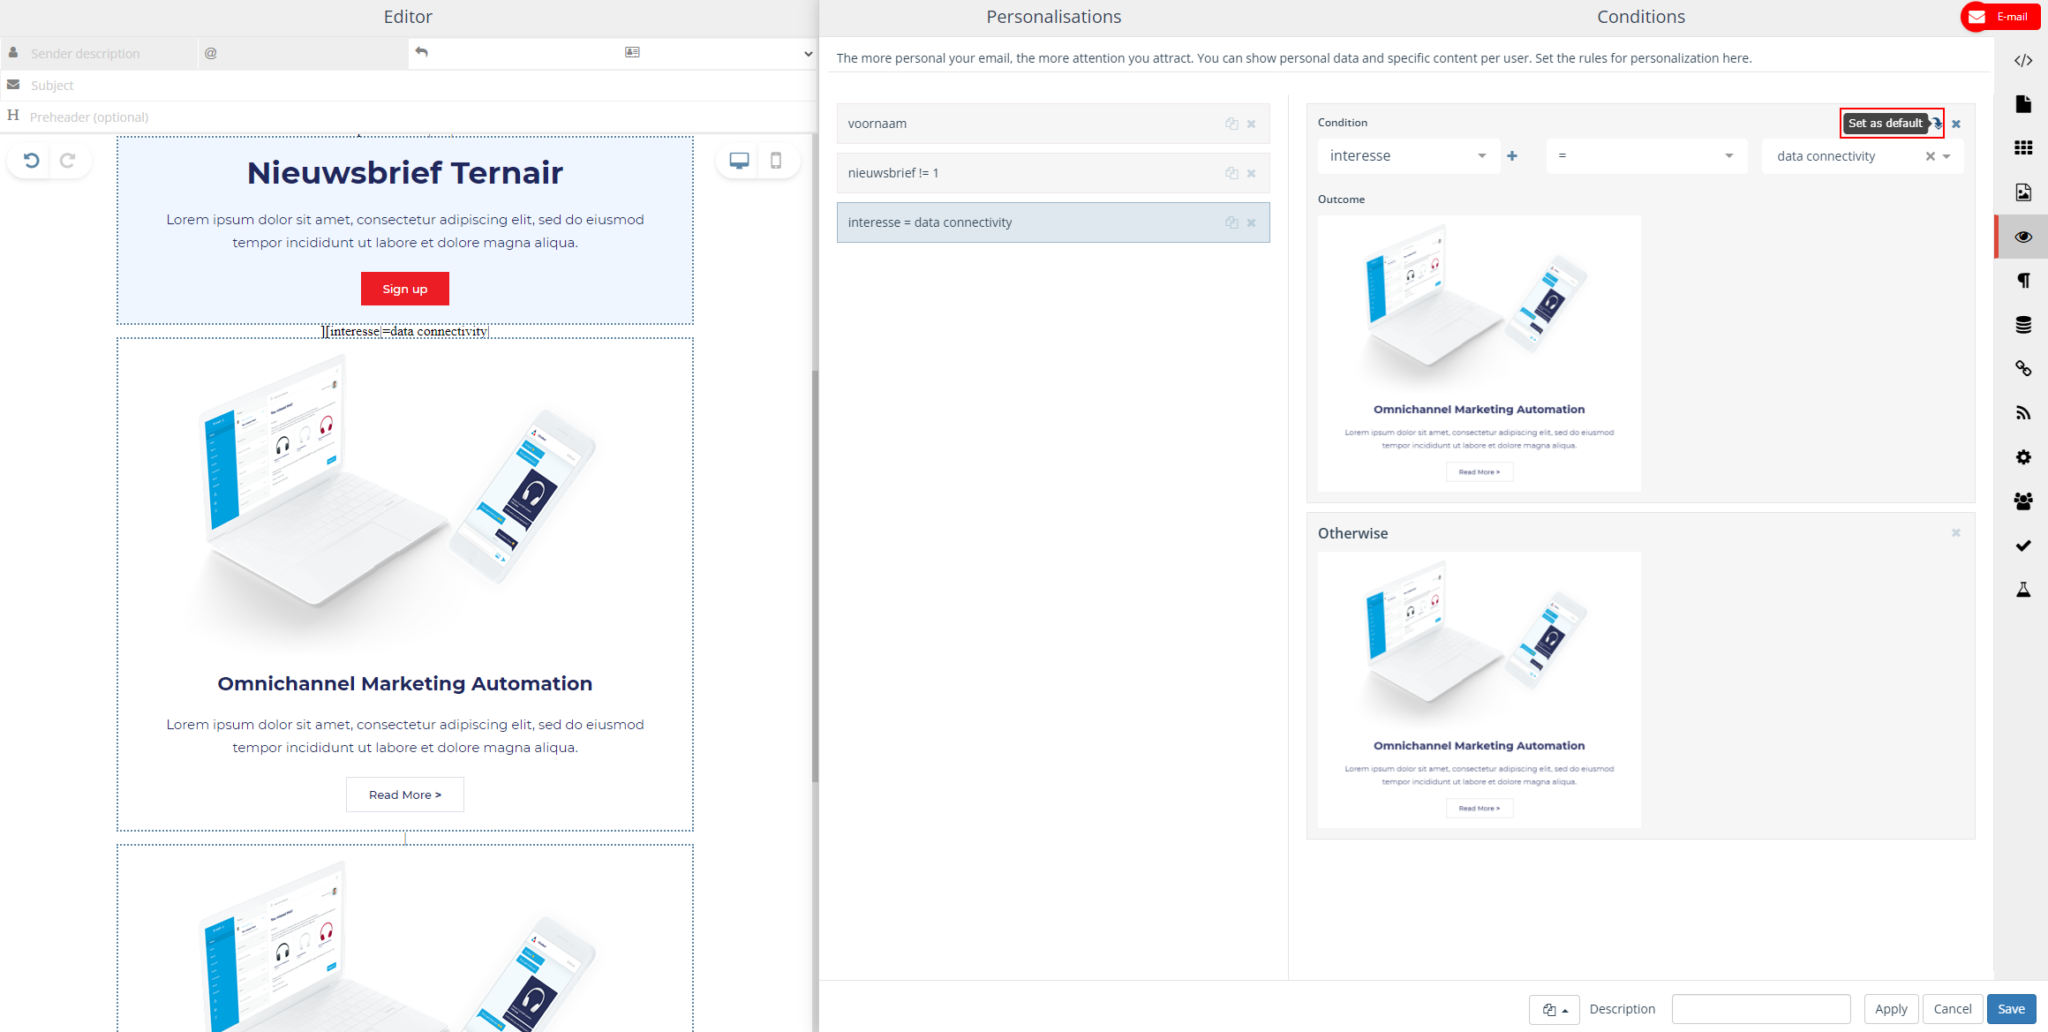
Task: Click the Cancel button
Action: [x=1952, y=1009]
